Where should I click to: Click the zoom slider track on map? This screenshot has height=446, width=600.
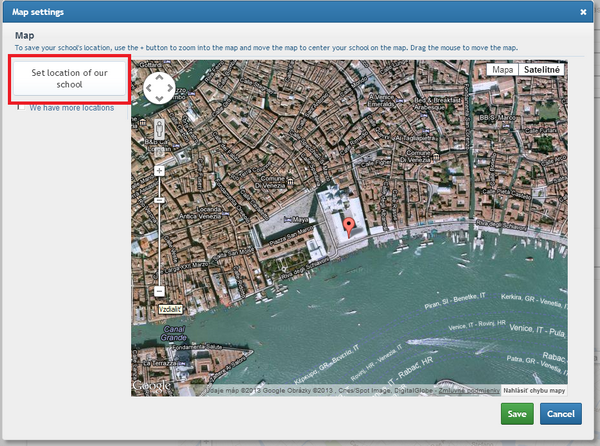(x=159, y=240)
